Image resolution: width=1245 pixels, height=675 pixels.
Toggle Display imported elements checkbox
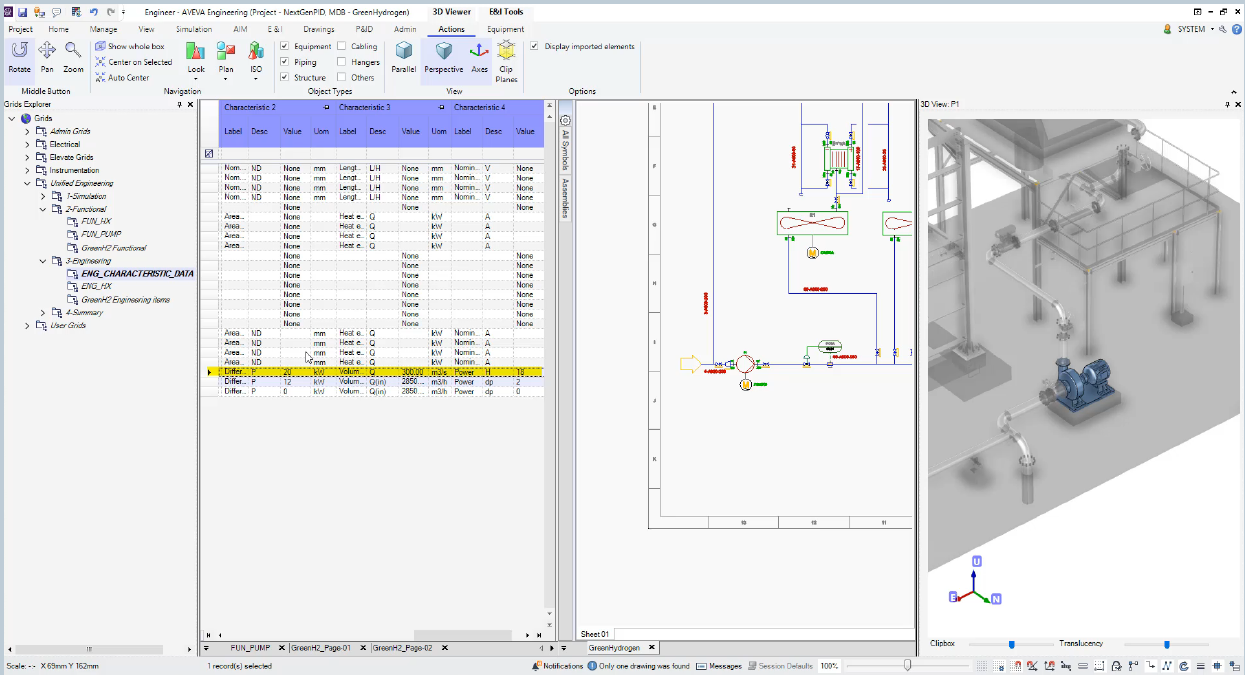click(x=534, y=46)
